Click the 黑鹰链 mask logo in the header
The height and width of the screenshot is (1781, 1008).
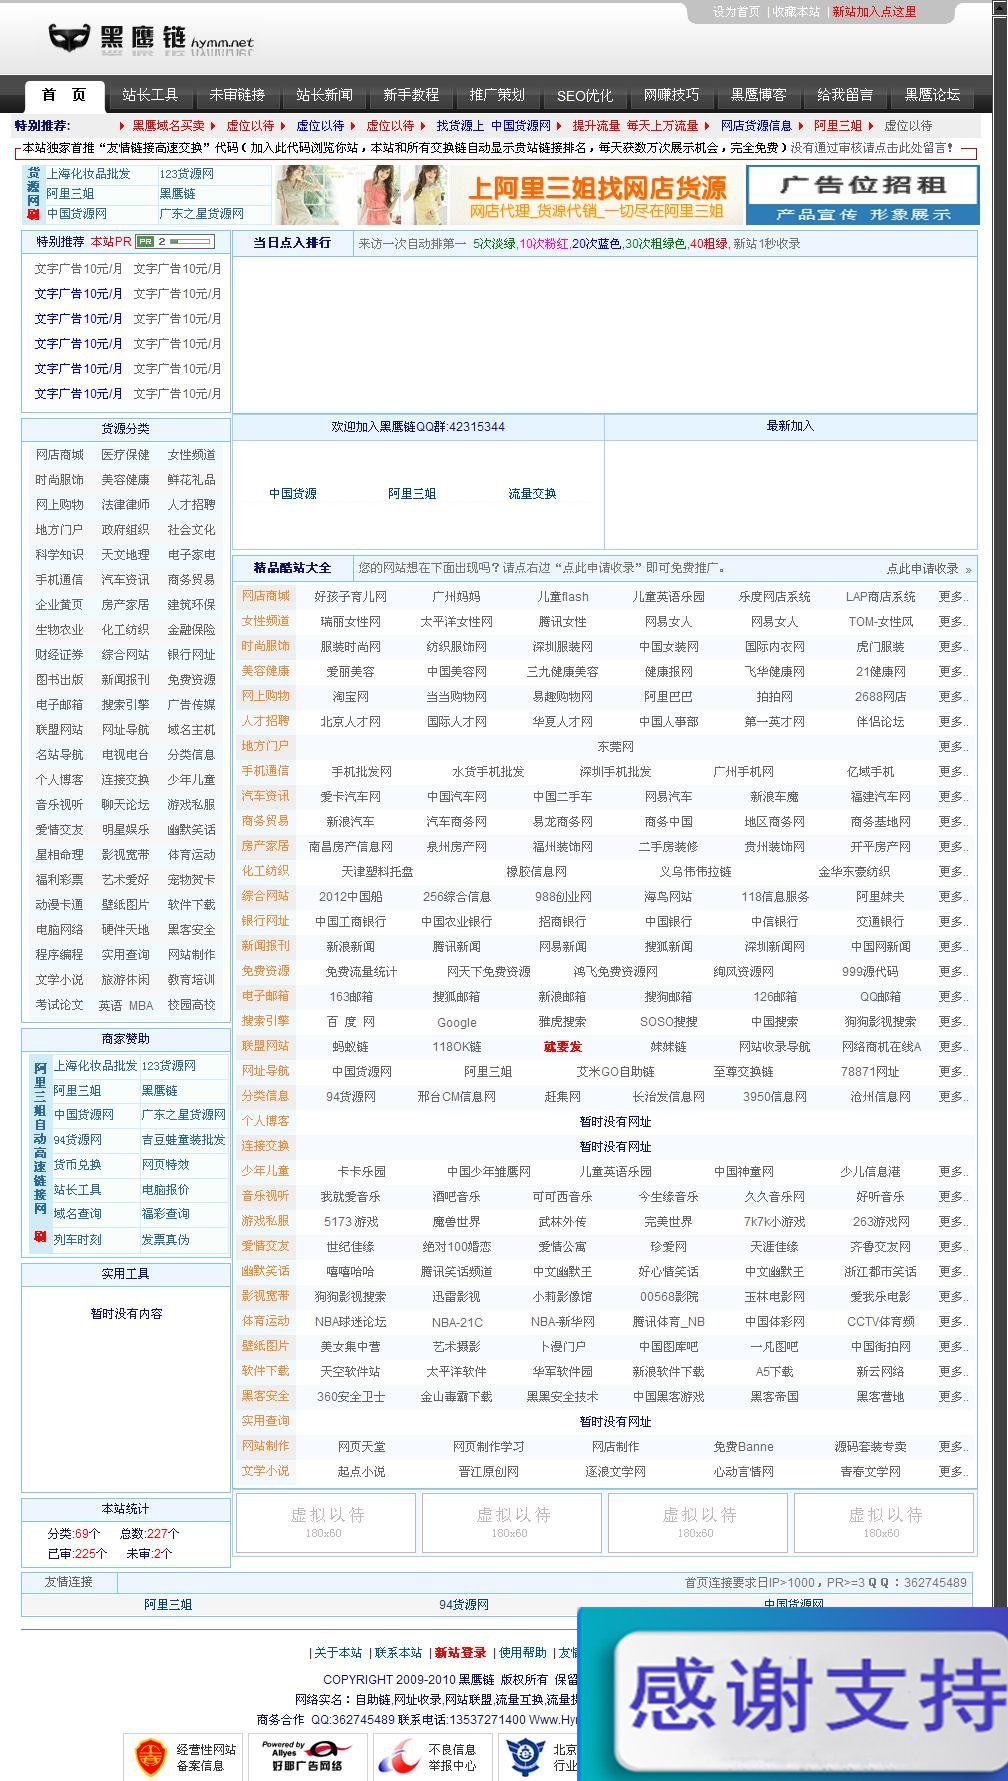click(150, 39)
